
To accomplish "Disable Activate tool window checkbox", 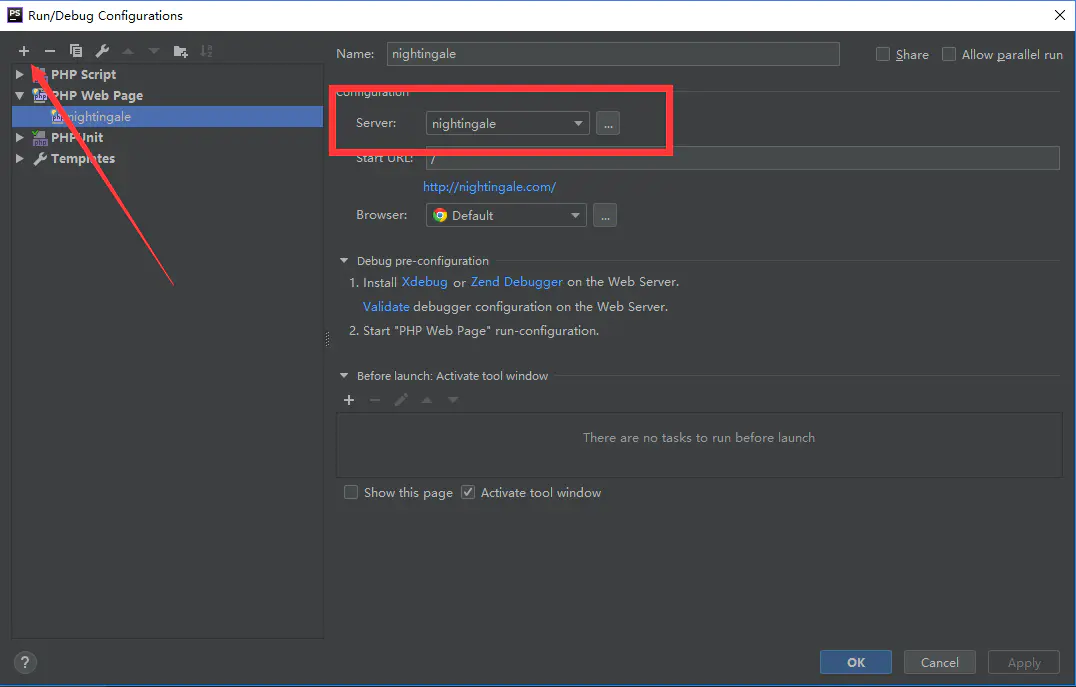I will [x=467, y=492].
